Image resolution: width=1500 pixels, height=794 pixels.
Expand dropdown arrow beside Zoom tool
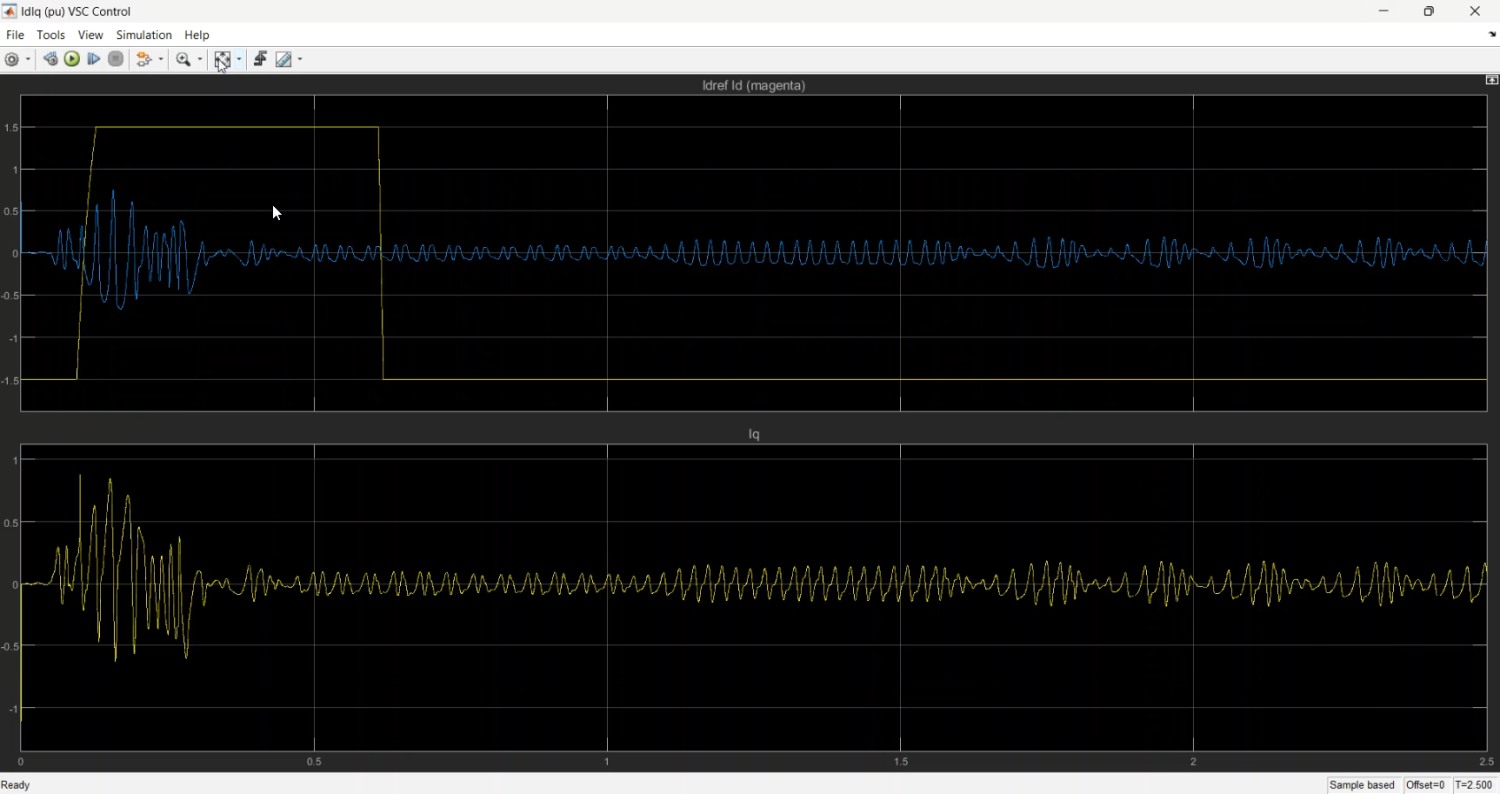(x=200, y=60)
